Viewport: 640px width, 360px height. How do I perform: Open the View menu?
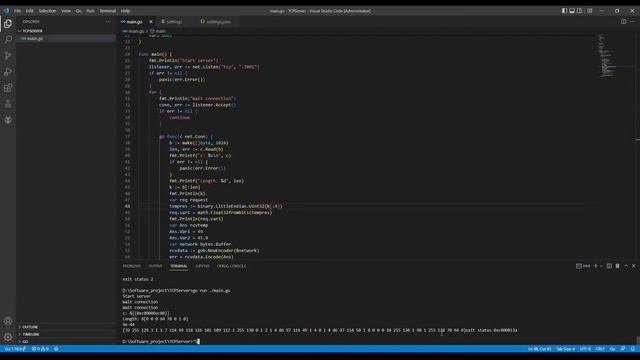point(66,11)
